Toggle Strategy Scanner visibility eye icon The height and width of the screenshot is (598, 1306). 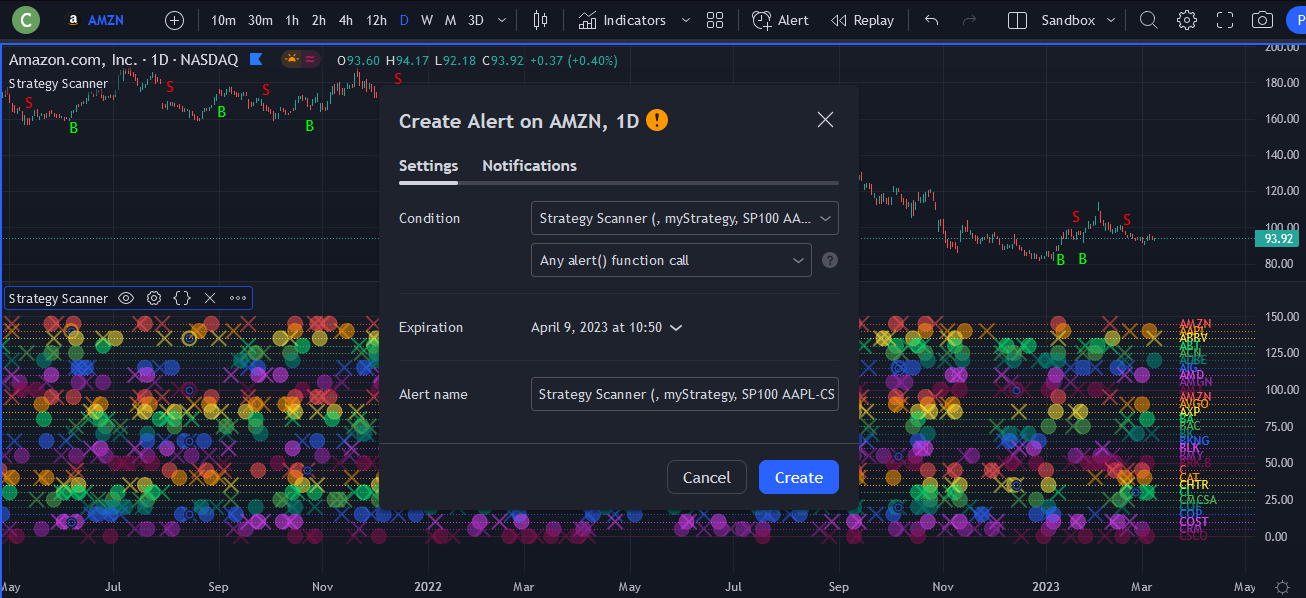126,298
